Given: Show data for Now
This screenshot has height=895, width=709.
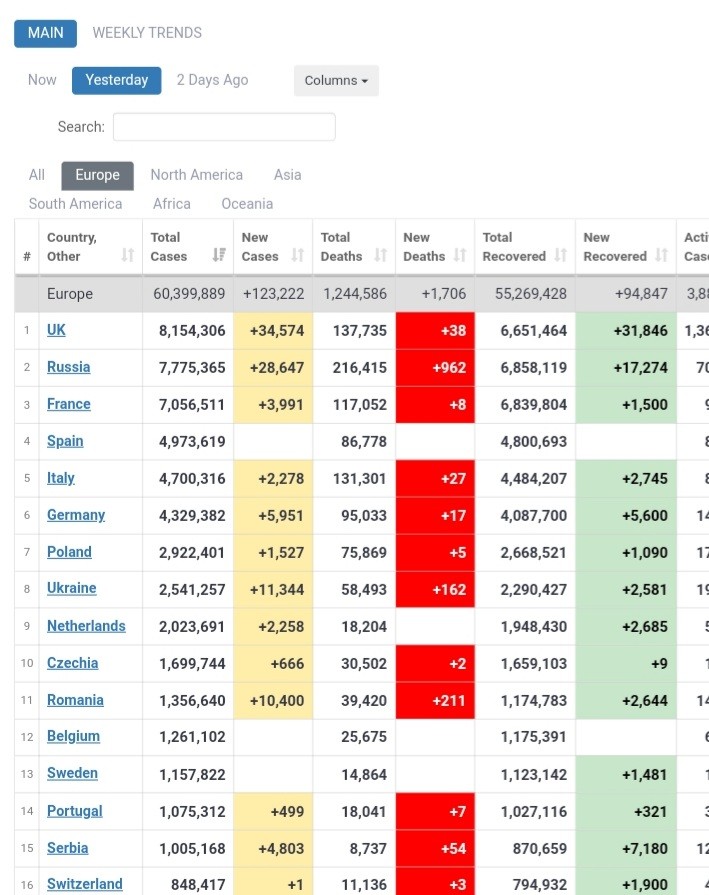Looking at the screenshot, I should (x=42, y=80).
